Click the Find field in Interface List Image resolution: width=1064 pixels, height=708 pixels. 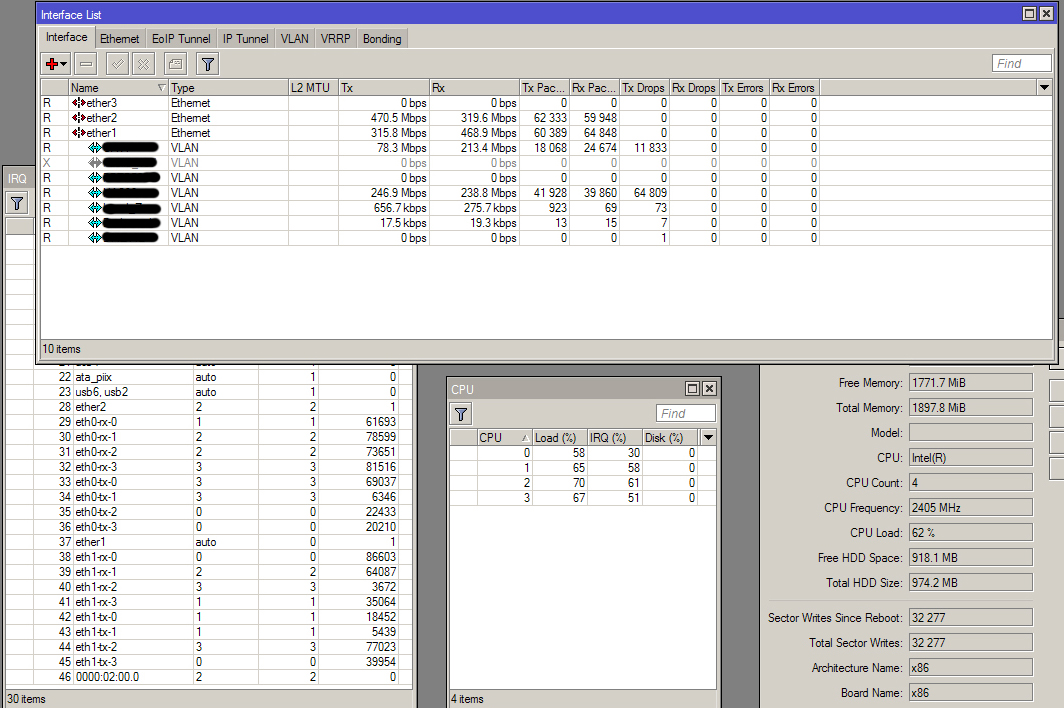pyautogui.click(x=1021, y=64)
